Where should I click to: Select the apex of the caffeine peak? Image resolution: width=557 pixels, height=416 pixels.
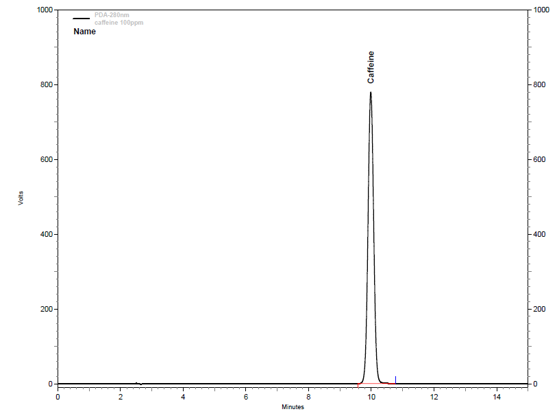pos(371,93)
